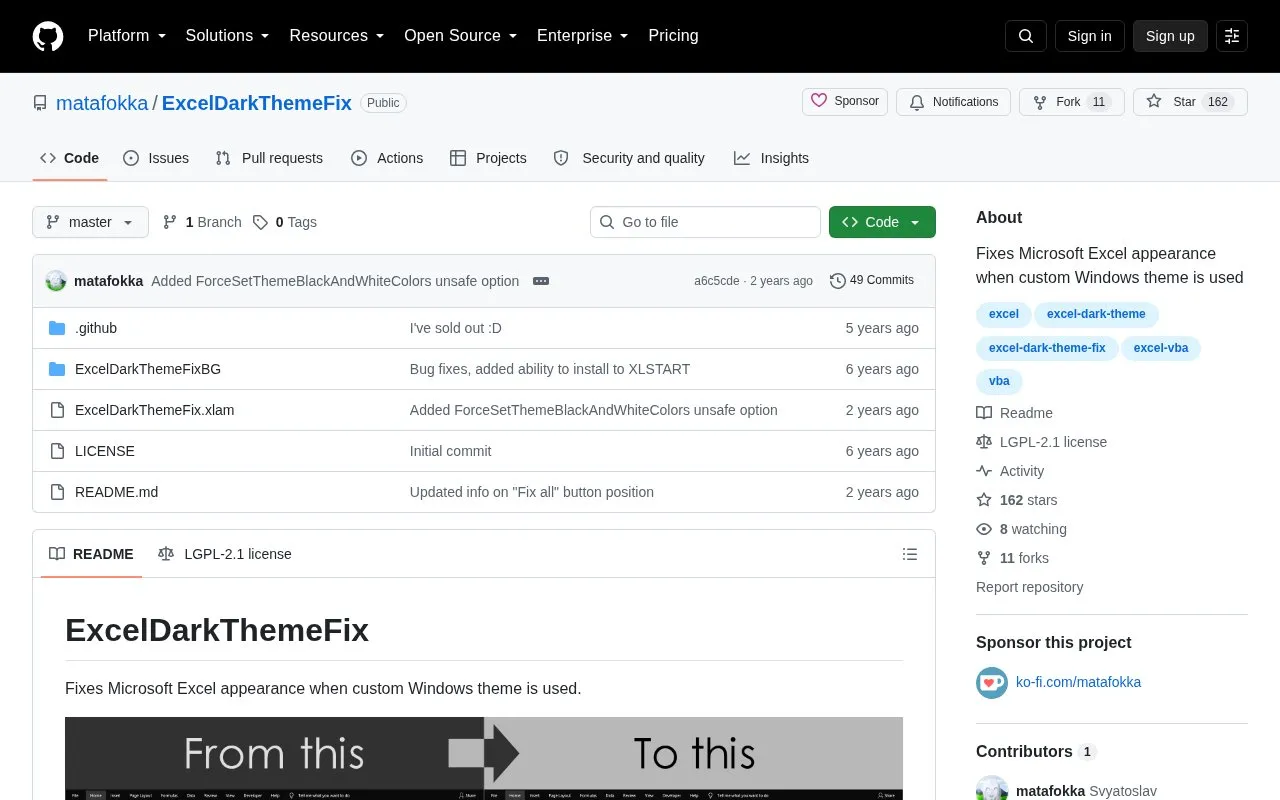Open the Projects tab
The width and height of the screenshot is (1280, 800).
coord(488,158)
